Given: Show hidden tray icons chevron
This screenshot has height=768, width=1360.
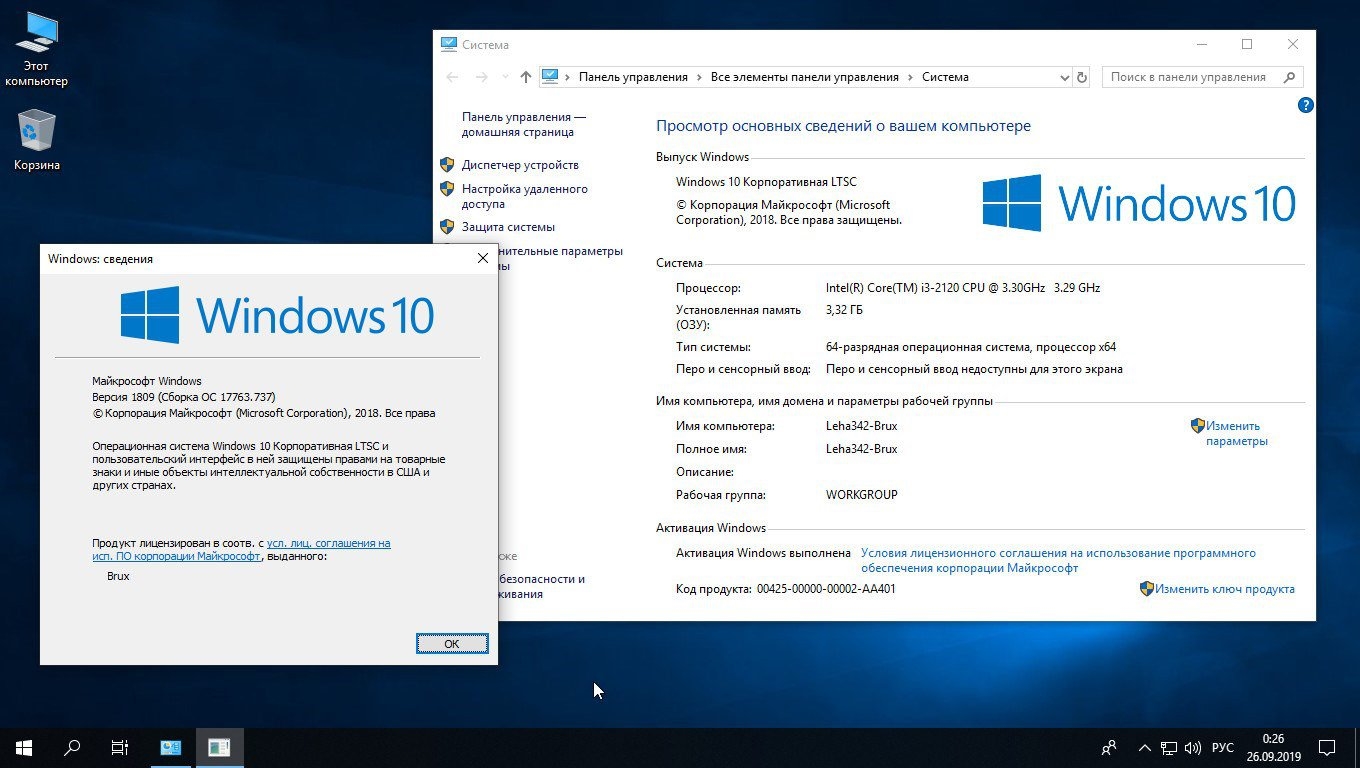Looking at the screenshot, I should [x=1144, y=747].
